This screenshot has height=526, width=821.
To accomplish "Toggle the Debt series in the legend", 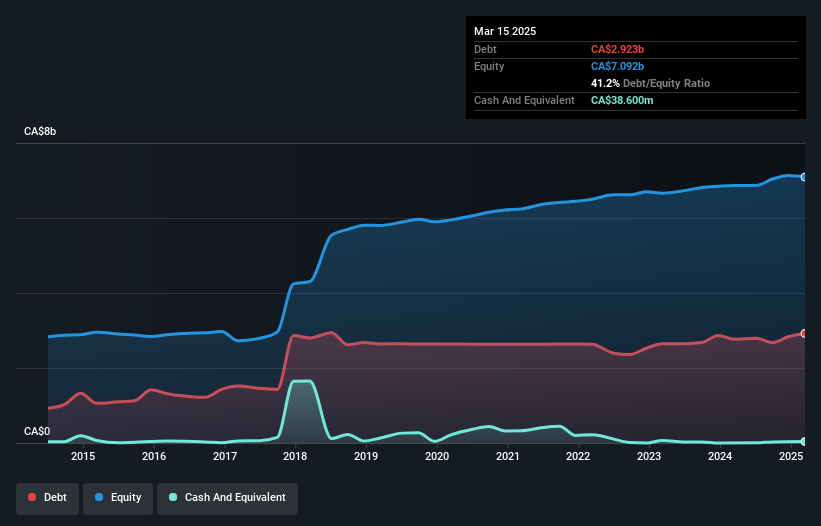I will click(48, 498).
